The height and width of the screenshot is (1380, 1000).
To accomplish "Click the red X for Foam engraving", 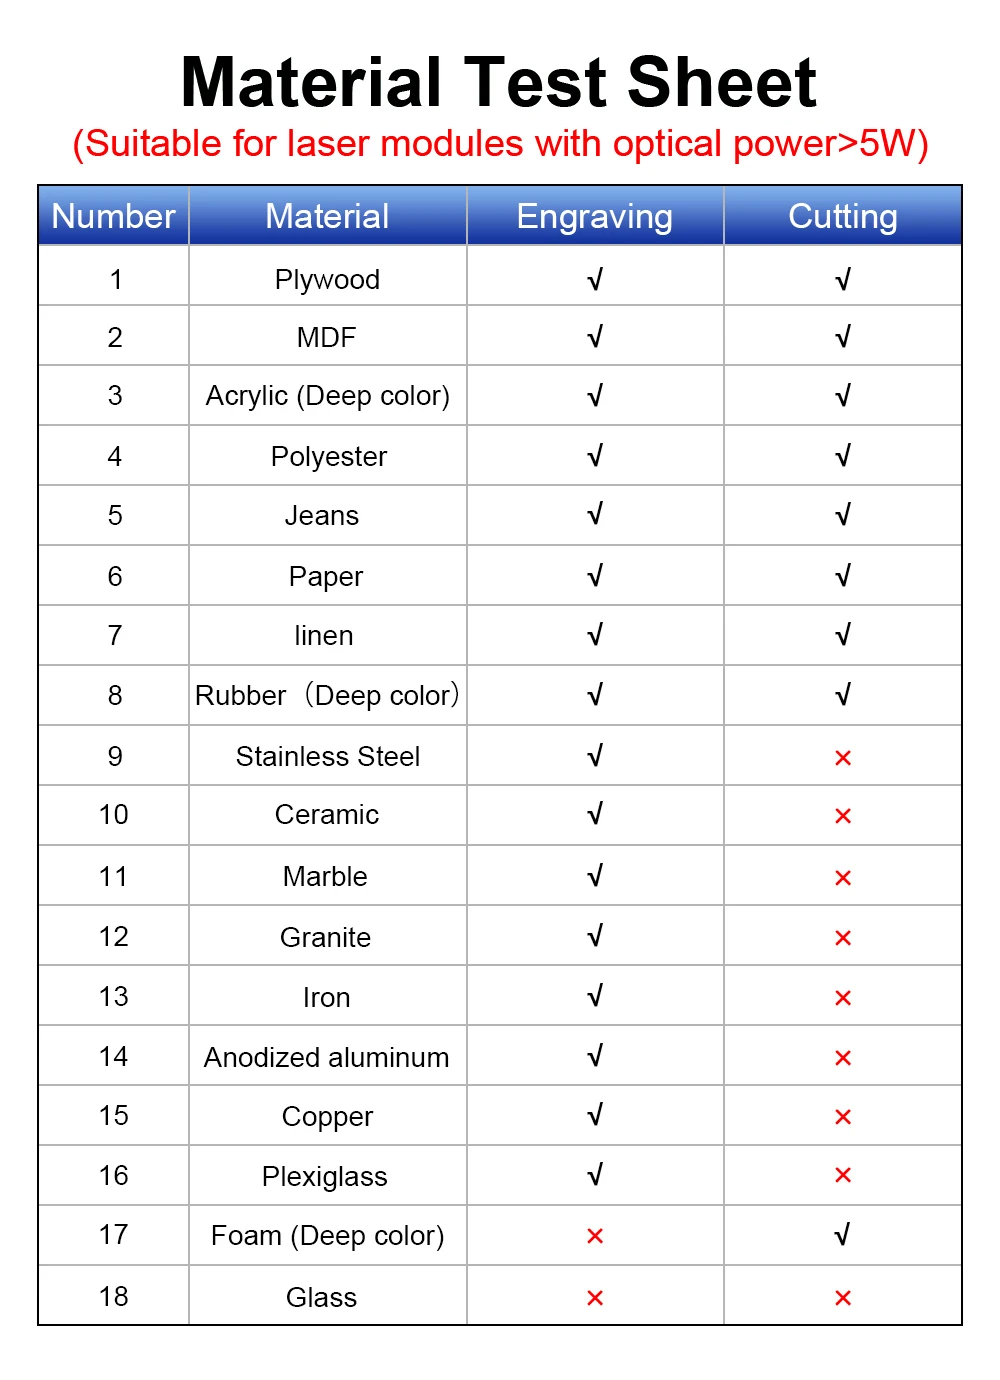I will tap(595, 1236).
